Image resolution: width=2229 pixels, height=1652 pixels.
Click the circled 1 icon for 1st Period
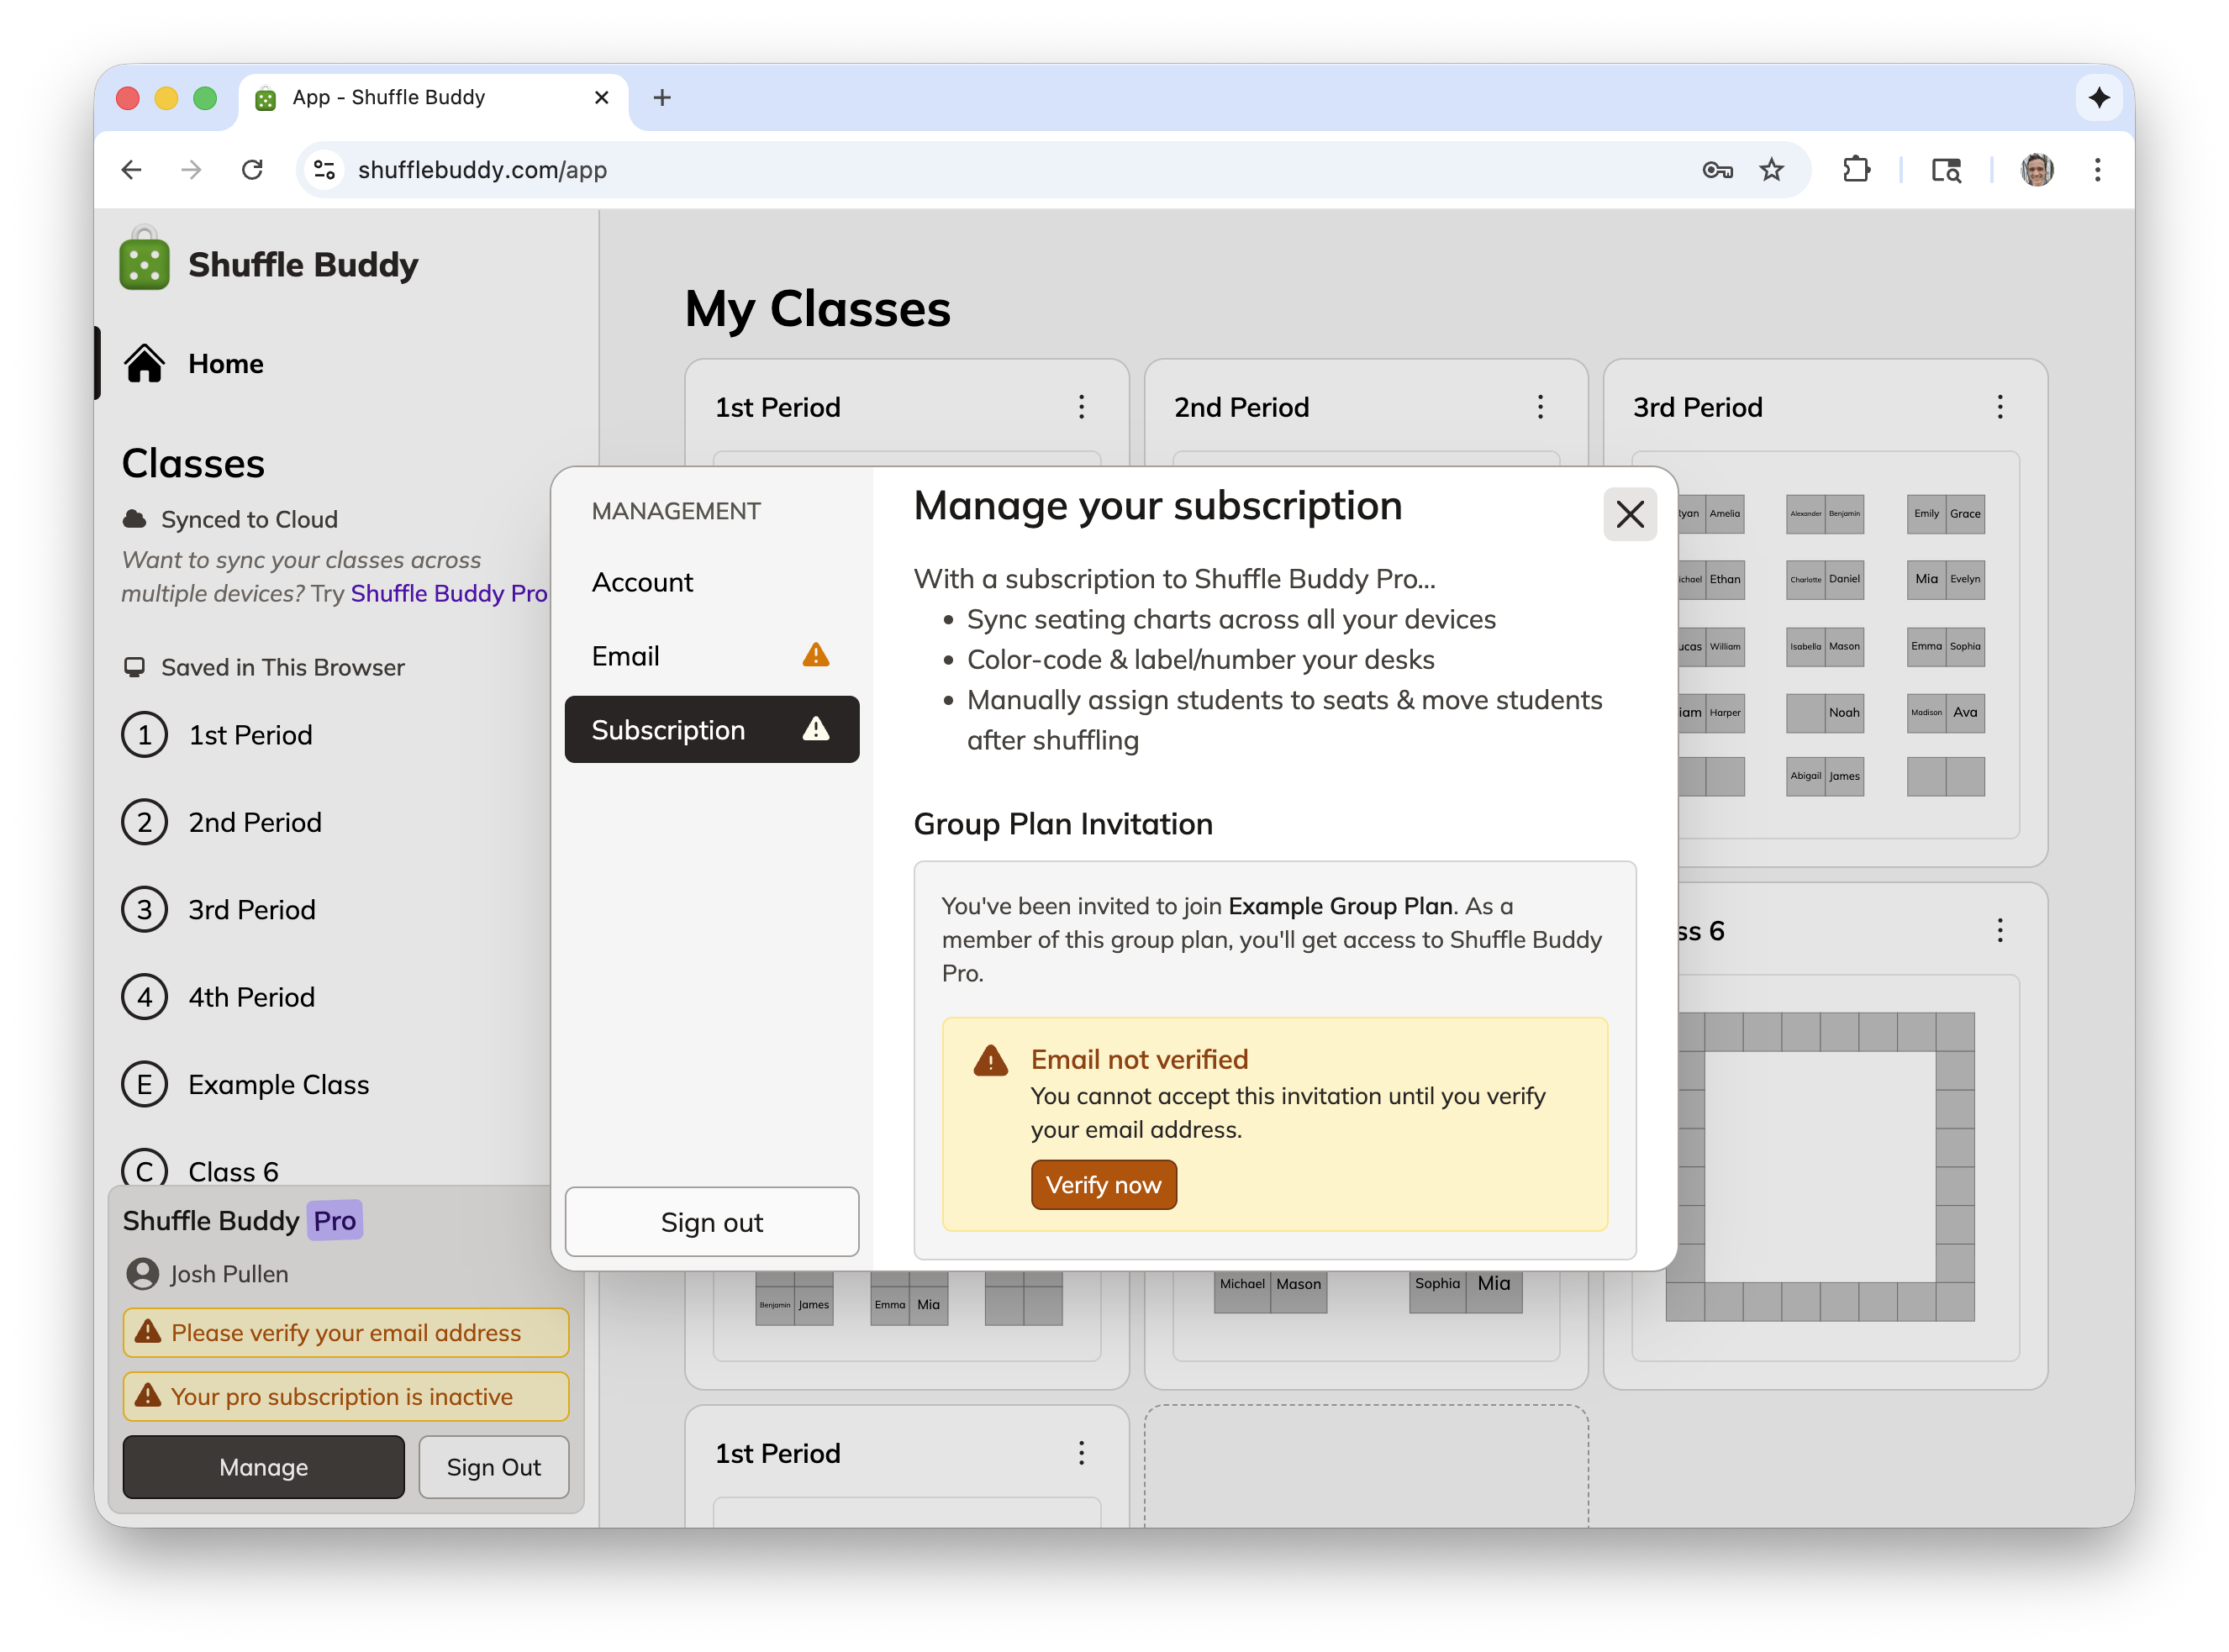coord(144,735)
